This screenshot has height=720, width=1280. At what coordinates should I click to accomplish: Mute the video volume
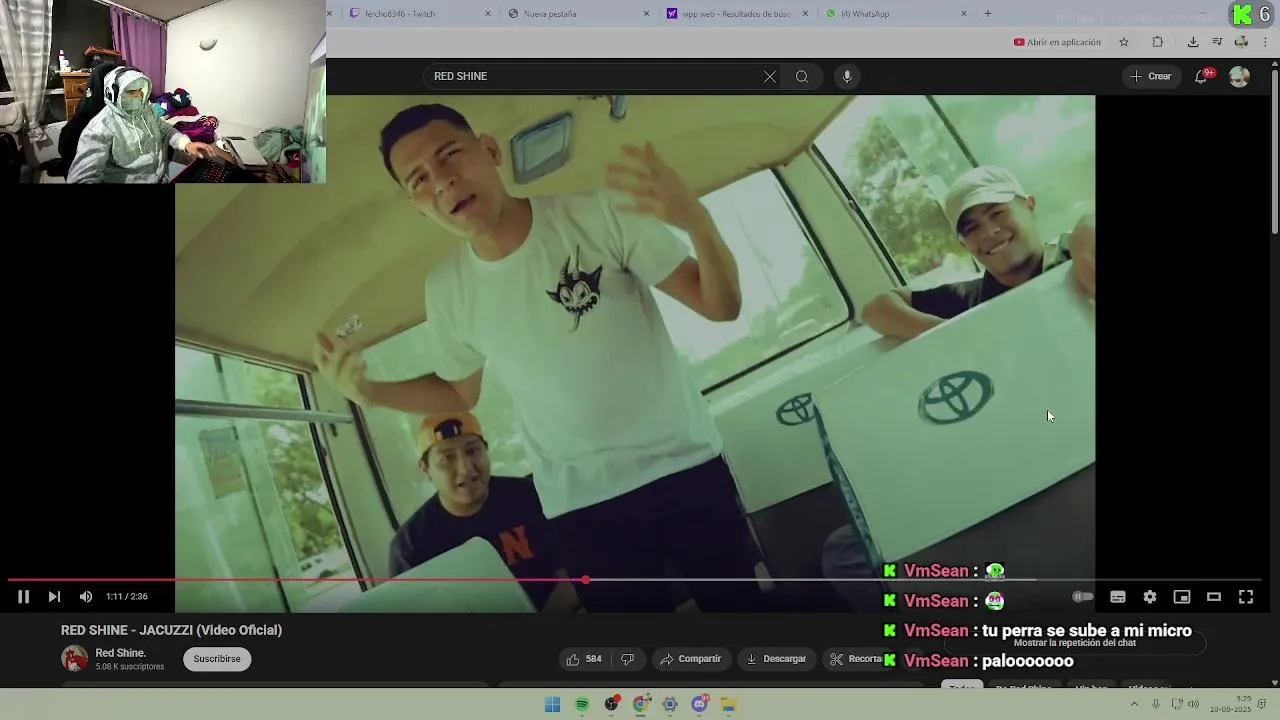86,597
